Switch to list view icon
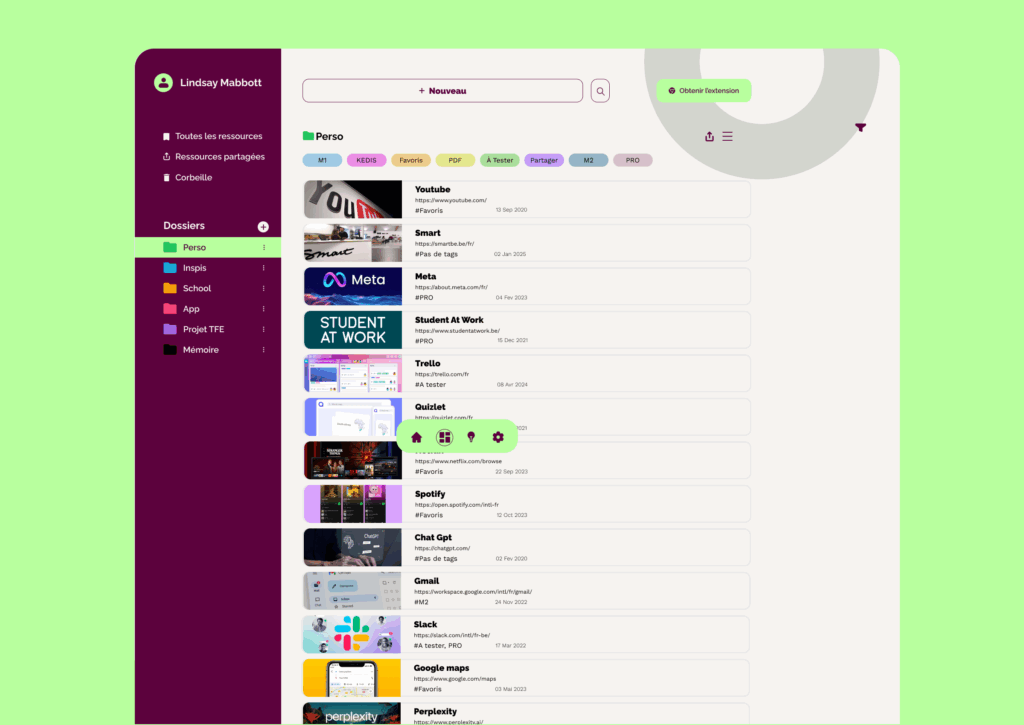 pyautogui.click(x=727, y=136)
